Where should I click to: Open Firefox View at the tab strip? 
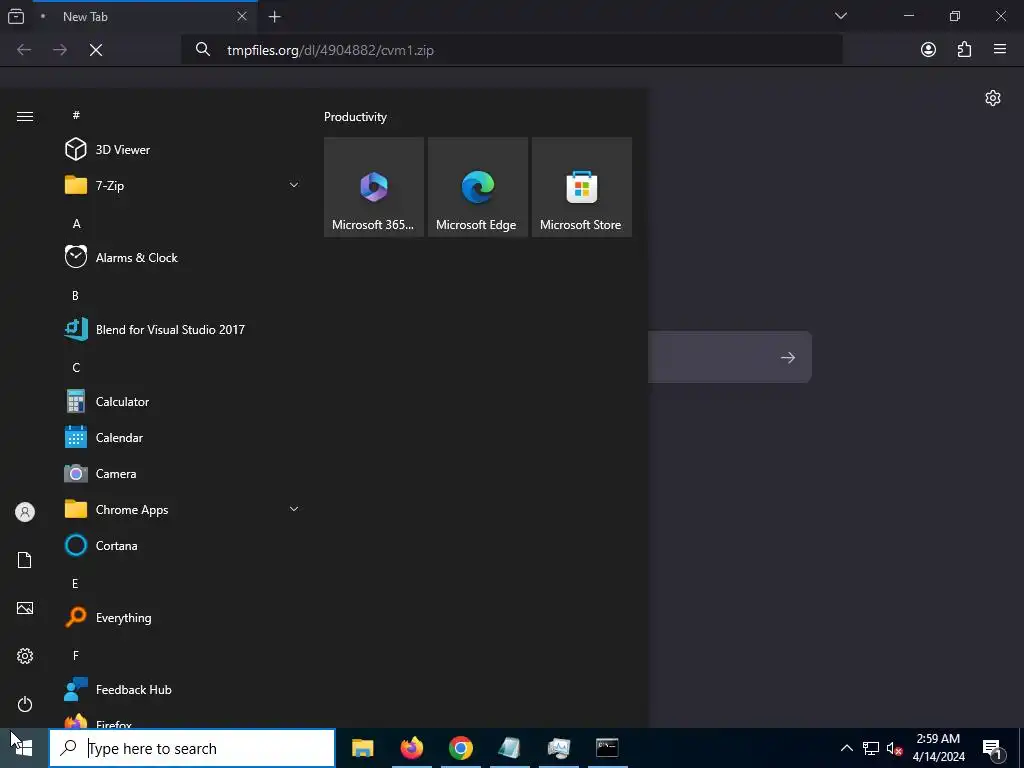tap(16, 16)
